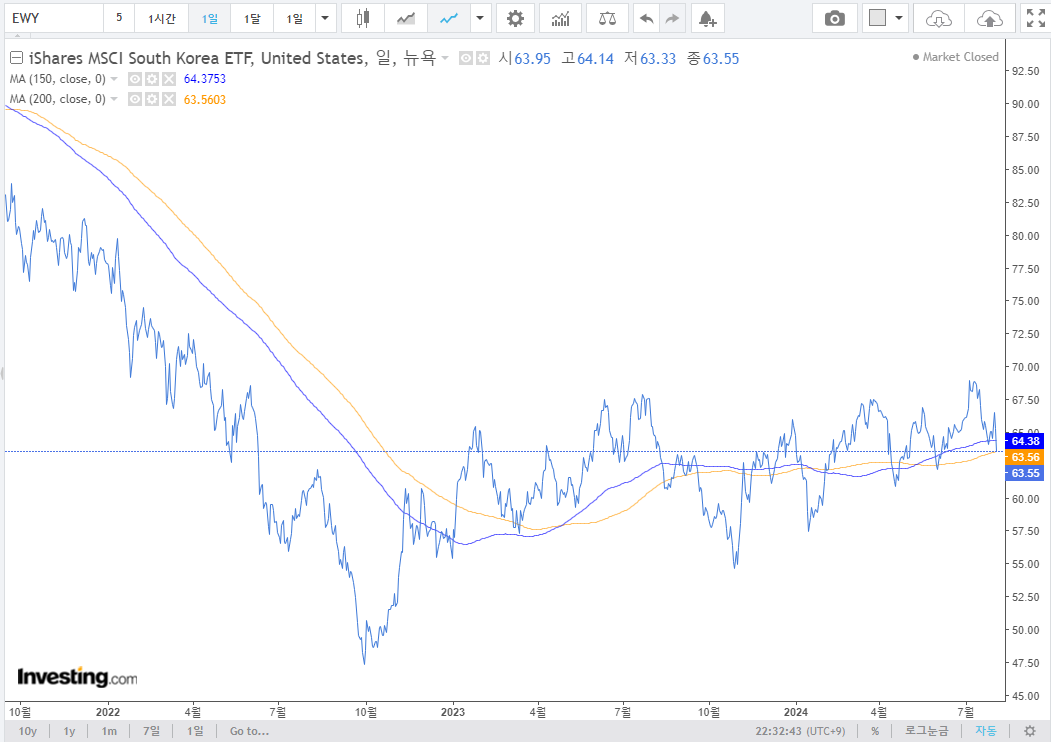The image size is (1051, 742).
Task: Select the 1시간 interval
Action: point(162,18)
